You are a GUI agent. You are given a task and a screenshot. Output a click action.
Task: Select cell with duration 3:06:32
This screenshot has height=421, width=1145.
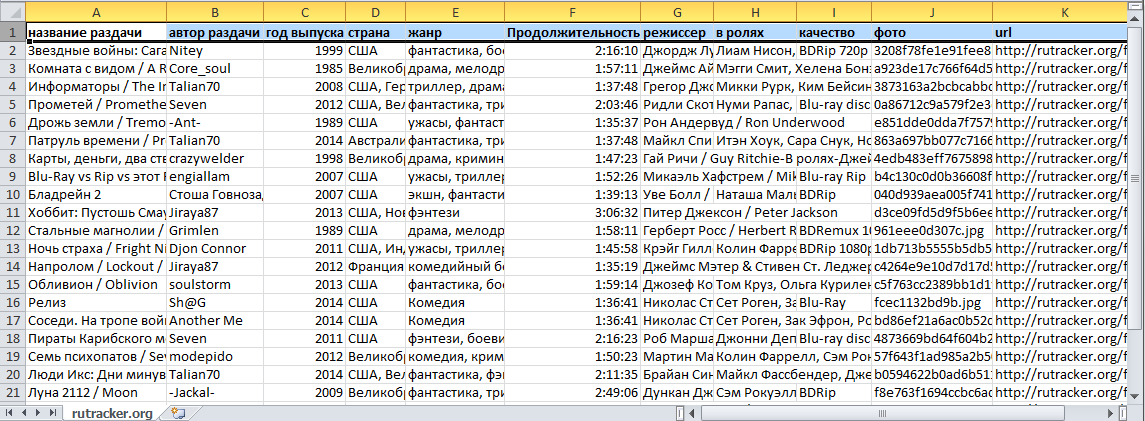click(x=572, y=213)
